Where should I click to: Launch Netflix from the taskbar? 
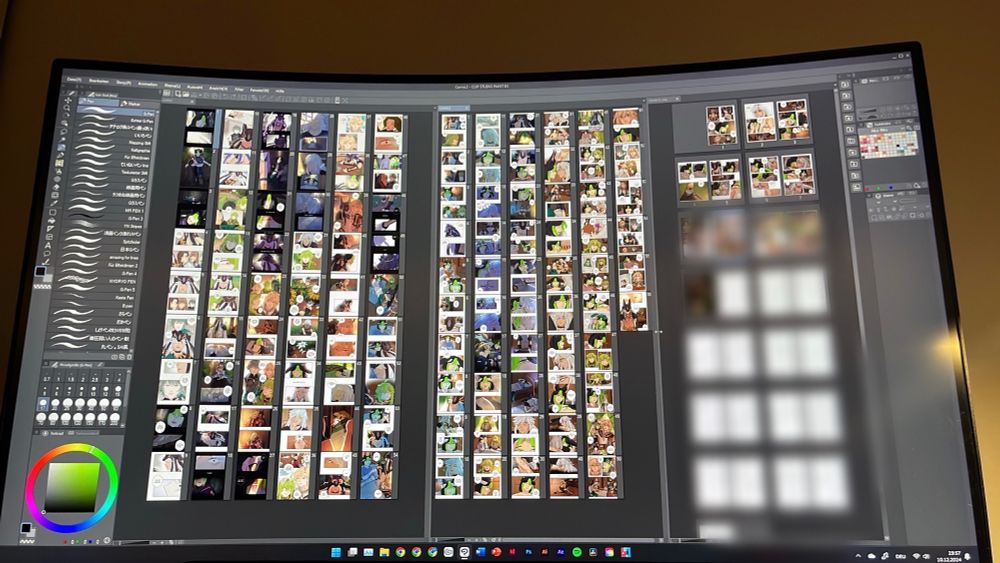pos(512,552)
